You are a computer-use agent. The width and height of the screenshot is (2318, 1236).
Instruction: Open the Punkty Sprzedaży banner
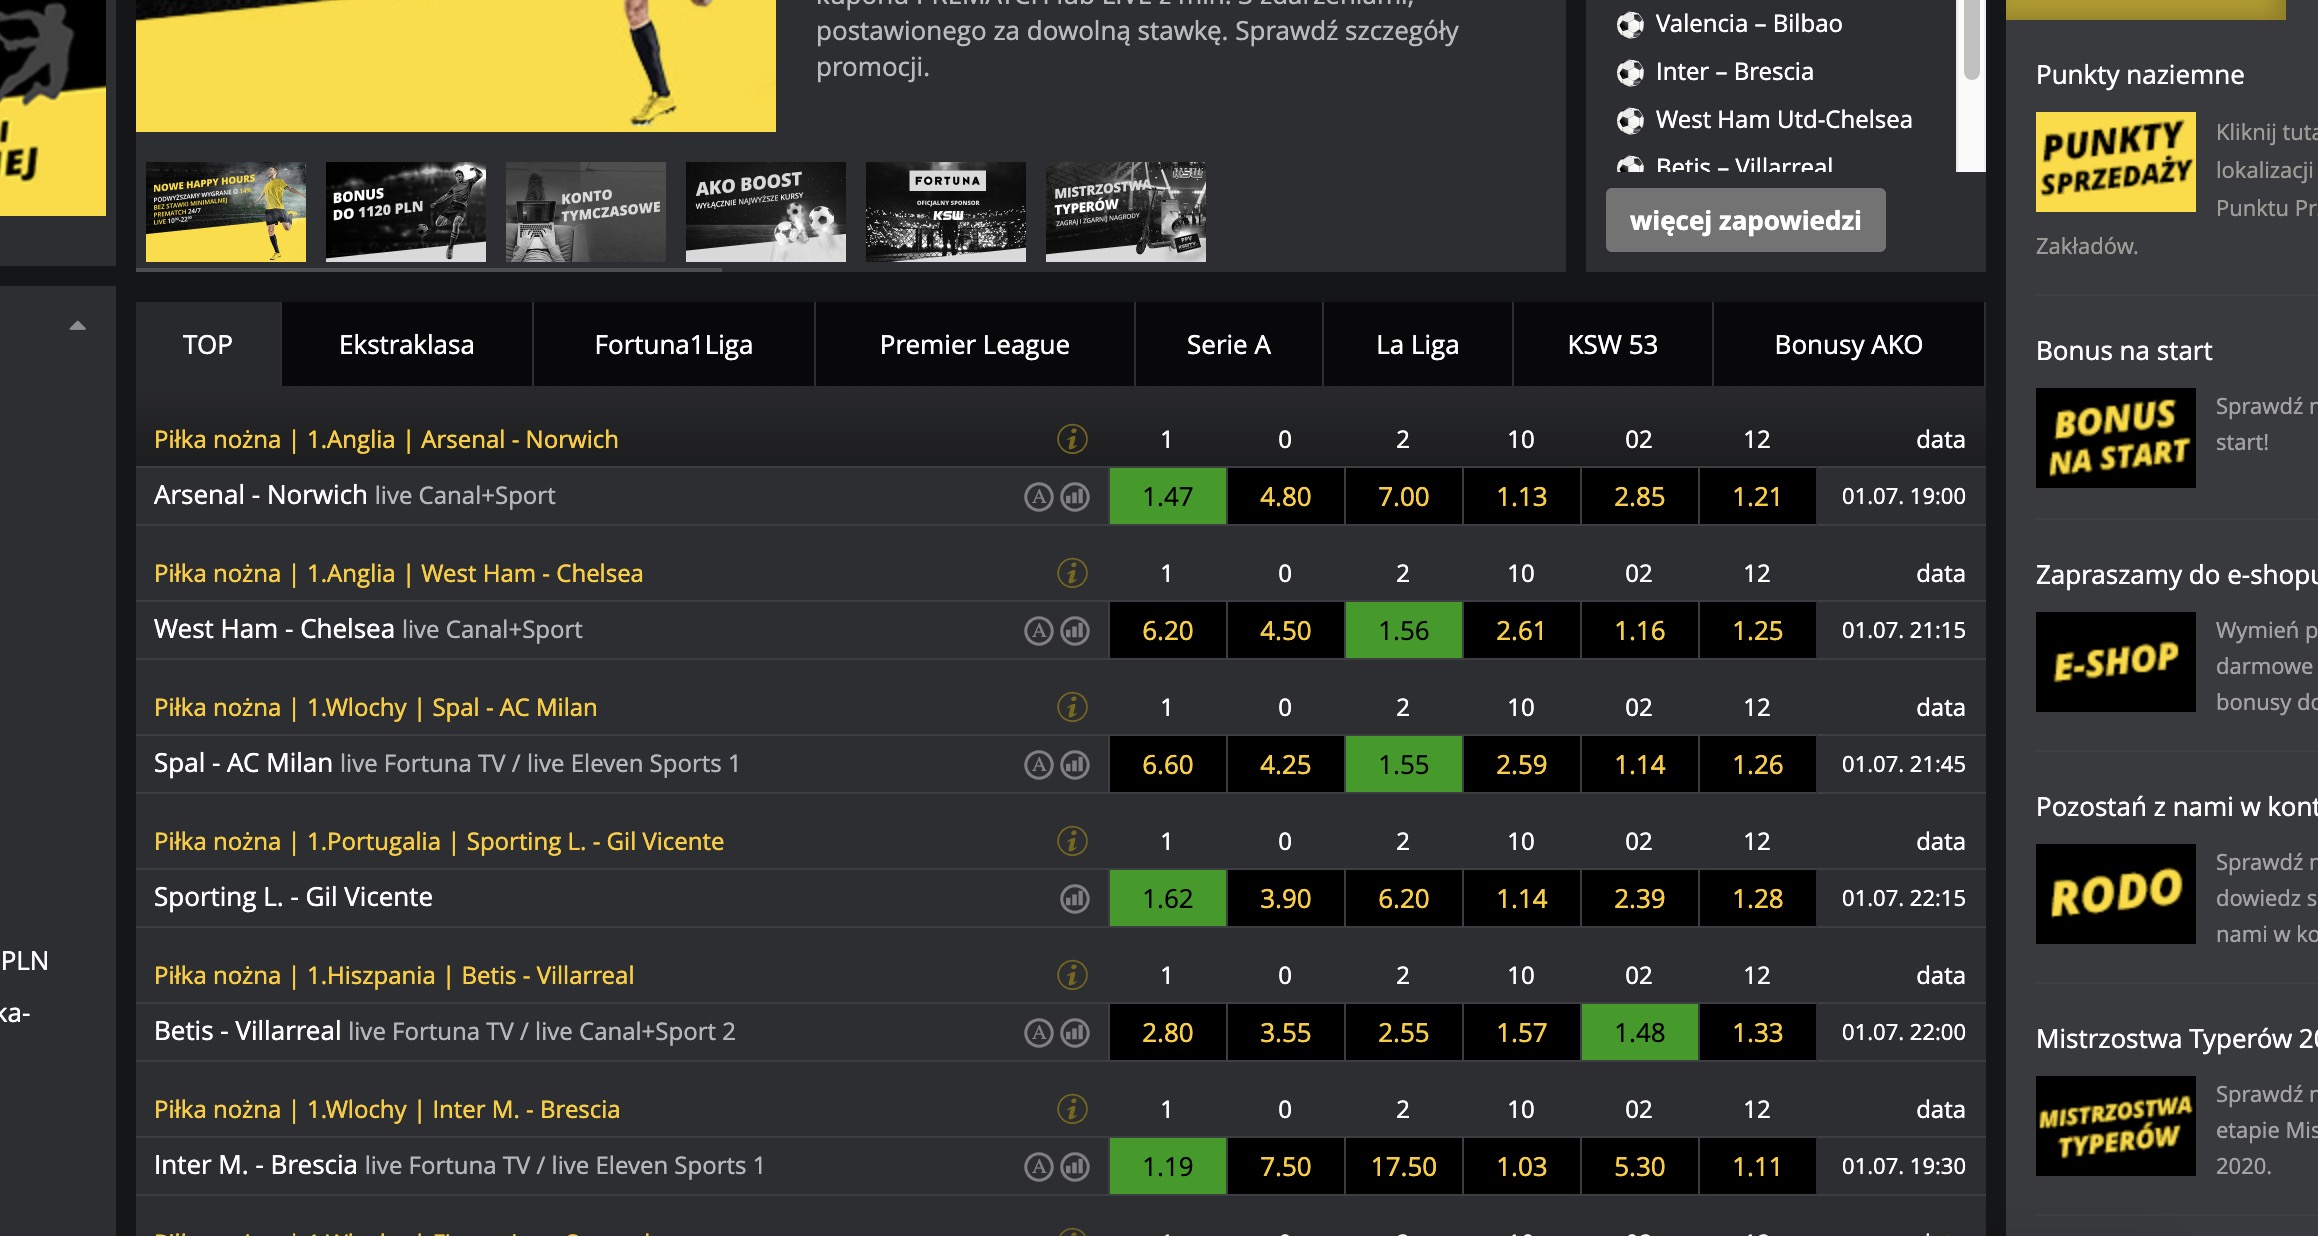tap(2116, 162)
